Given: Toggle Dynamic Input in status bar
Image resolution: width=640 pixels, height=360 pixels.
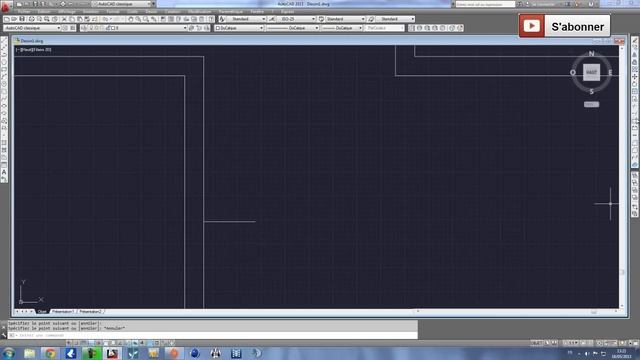Looking at the screenshot, I should [135, 343].
